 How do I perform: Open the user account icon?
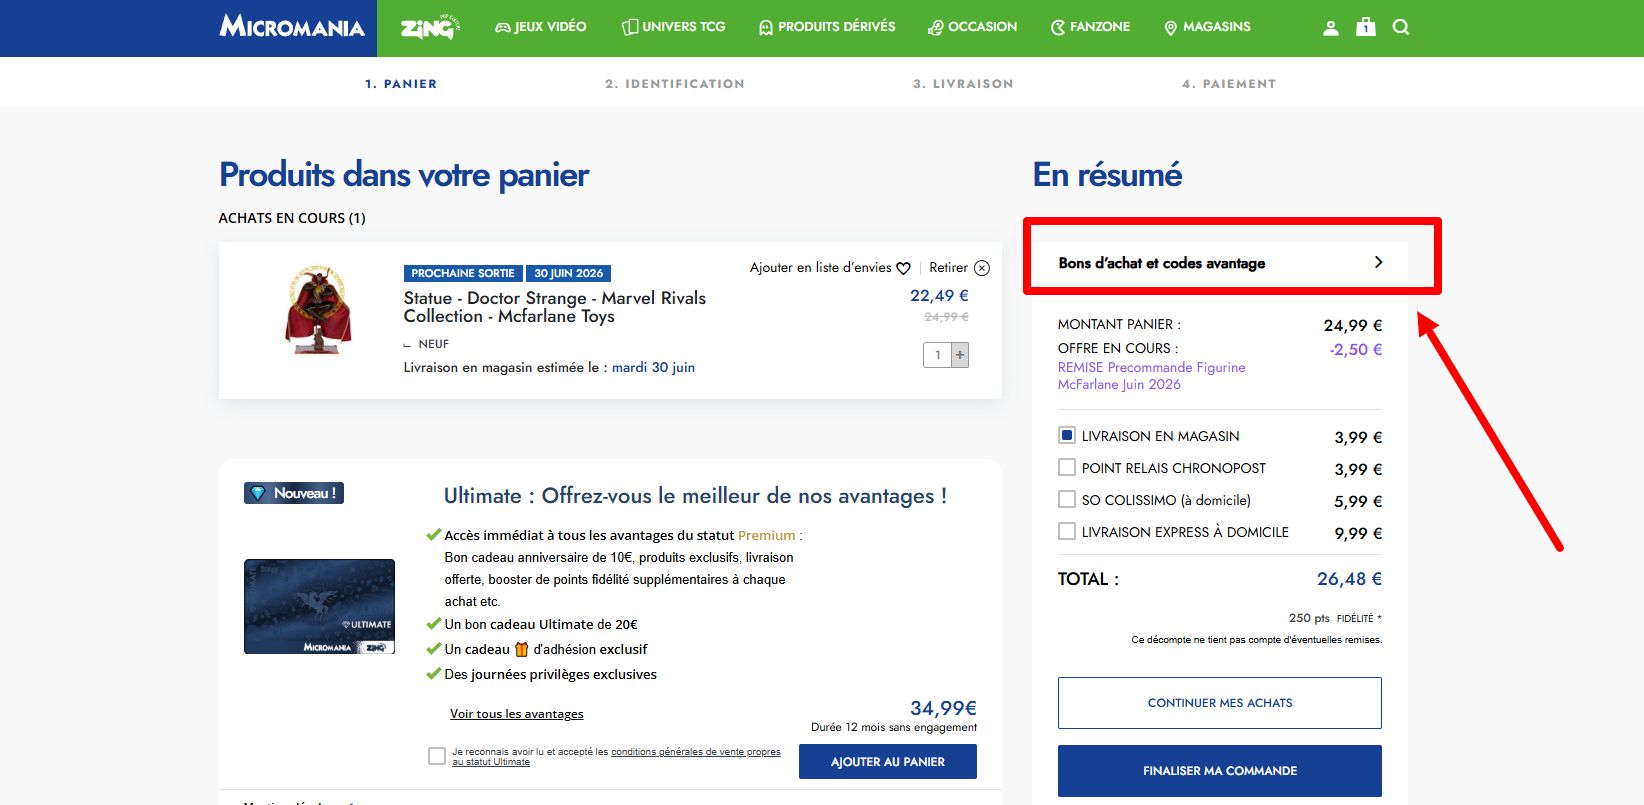[1330, 28]
